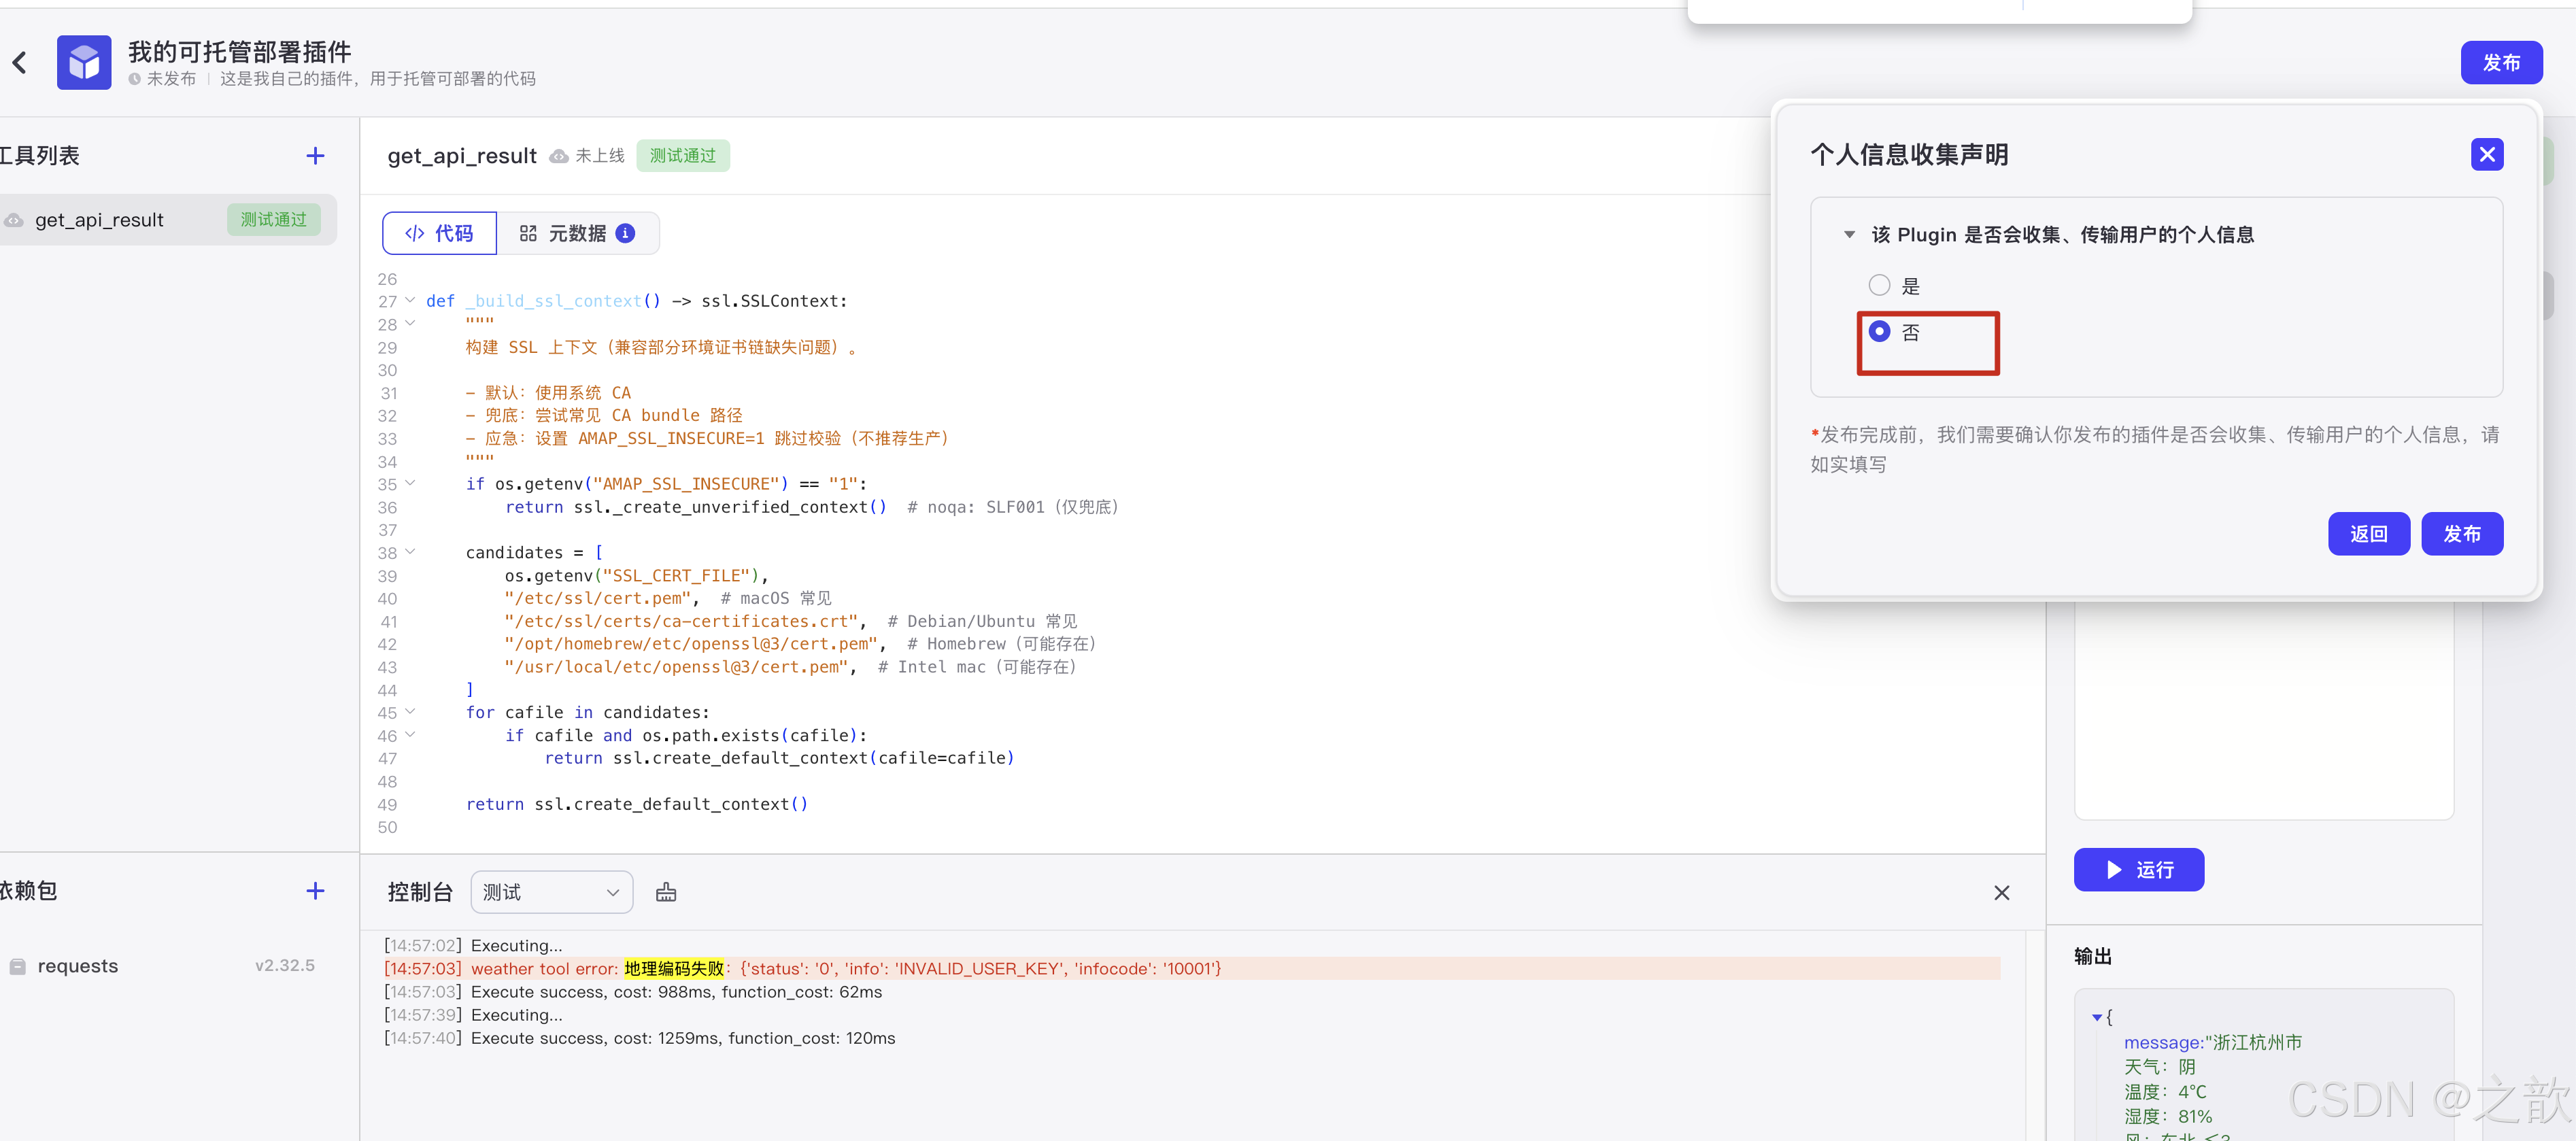This screenshot has width=2576, height=1141.
Task: Add a new tool with plus icon
Action: 315,156
